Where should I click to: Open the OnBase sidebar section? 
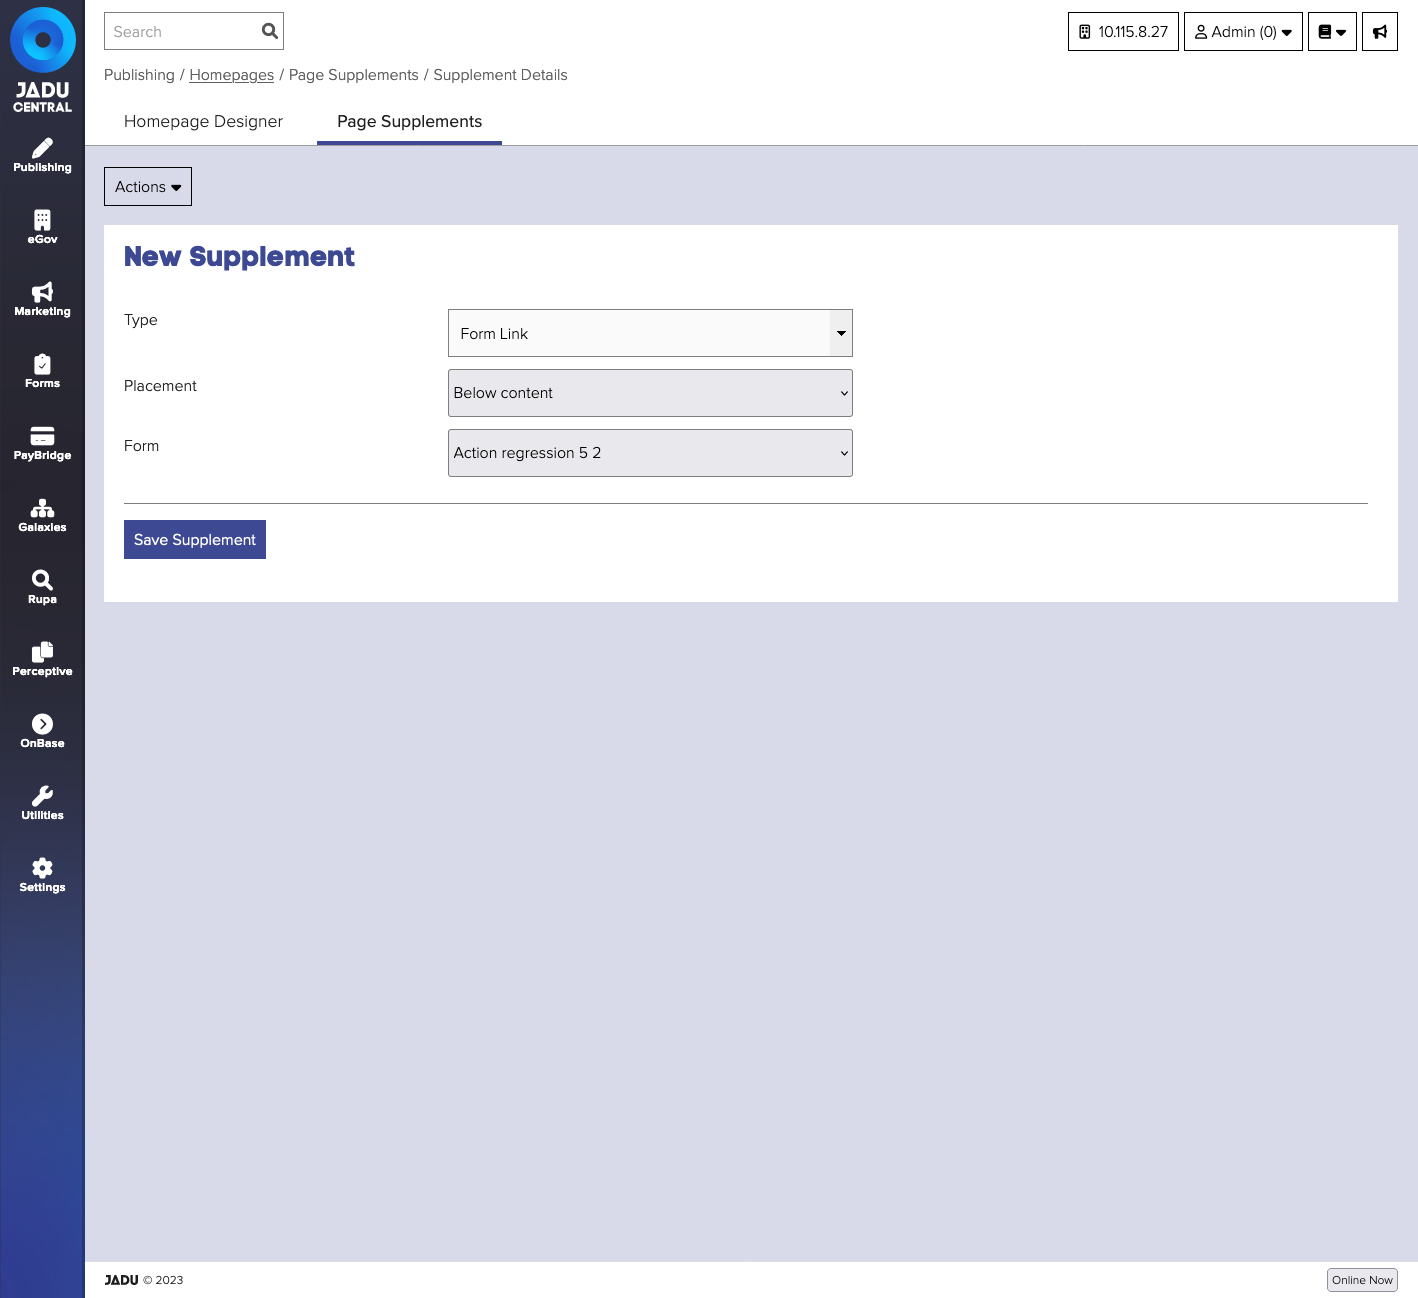[42, 732]
